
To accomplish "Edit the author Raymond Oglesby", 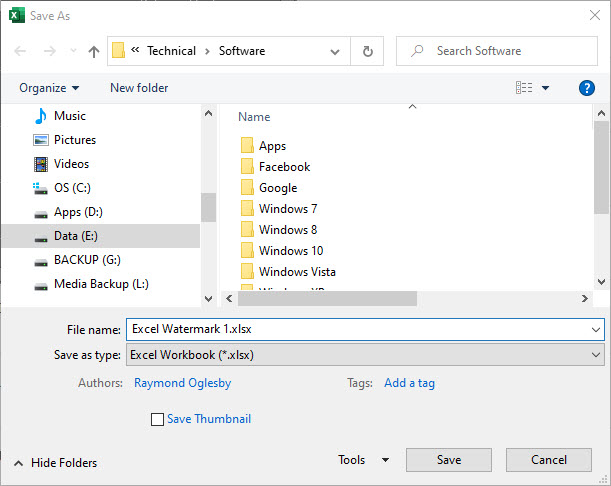I will tap(182, 383).
